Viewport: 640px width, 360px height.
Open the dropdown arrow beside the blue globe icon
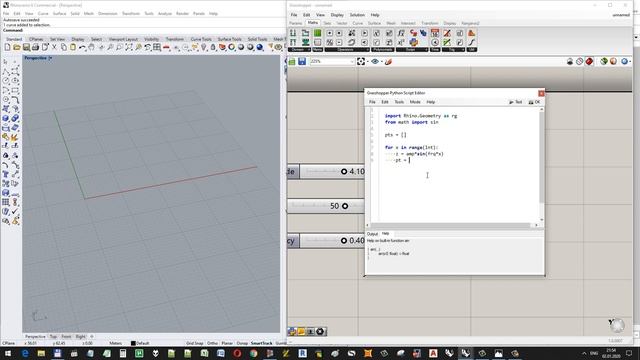coord(630,62)
